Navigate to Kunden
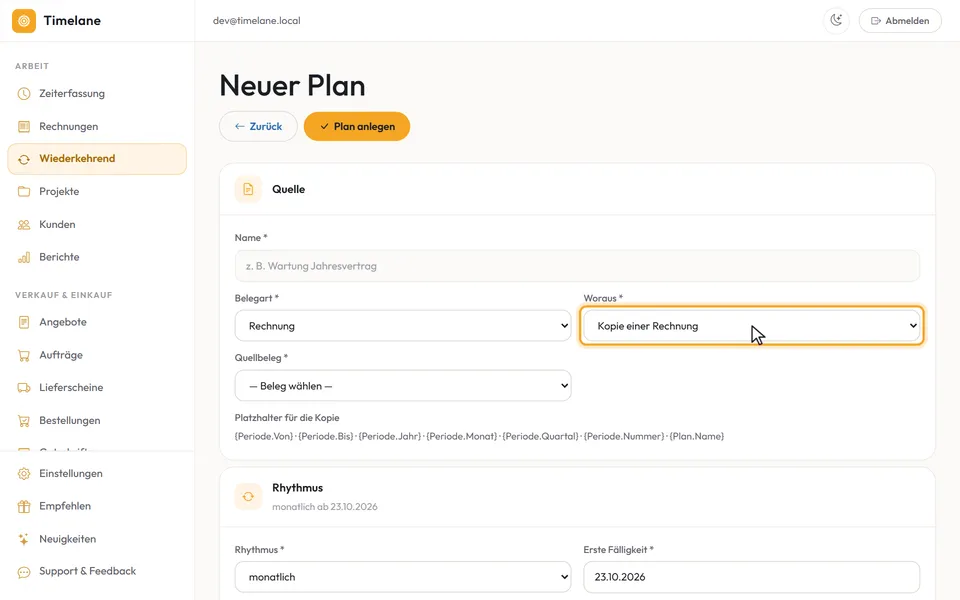960x600 pixels. [97, 225]
